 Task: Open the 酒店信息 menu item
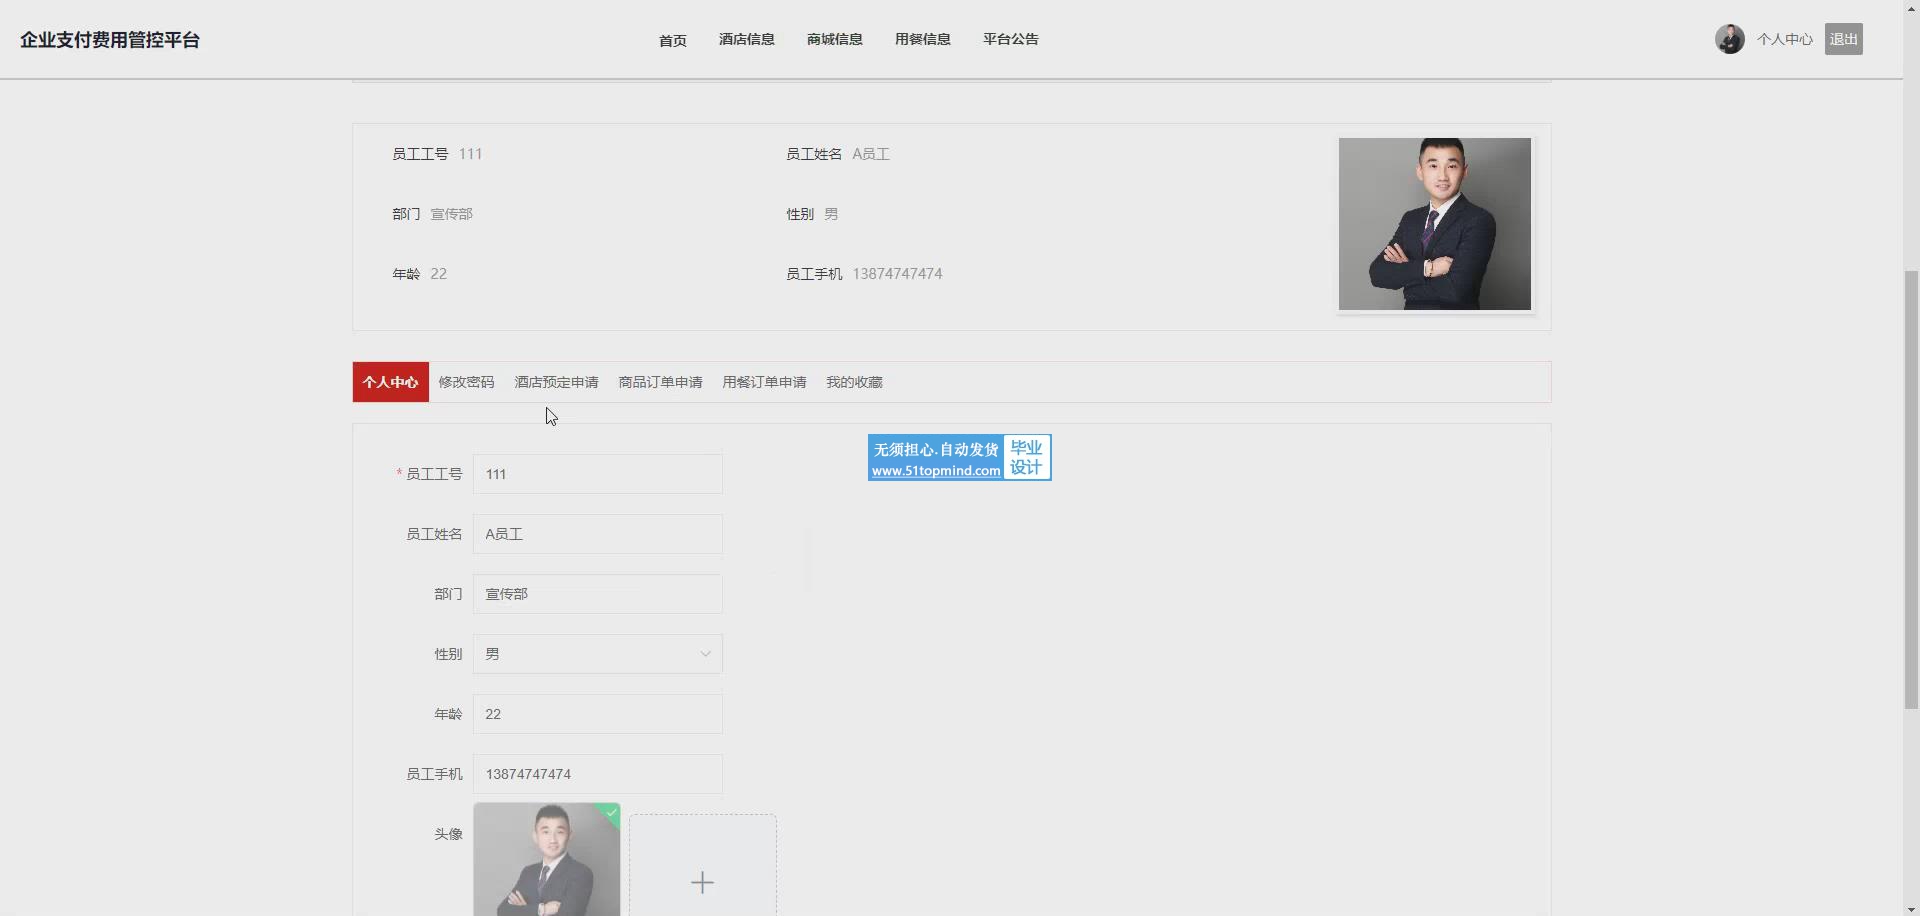click(x=746, y=39)
